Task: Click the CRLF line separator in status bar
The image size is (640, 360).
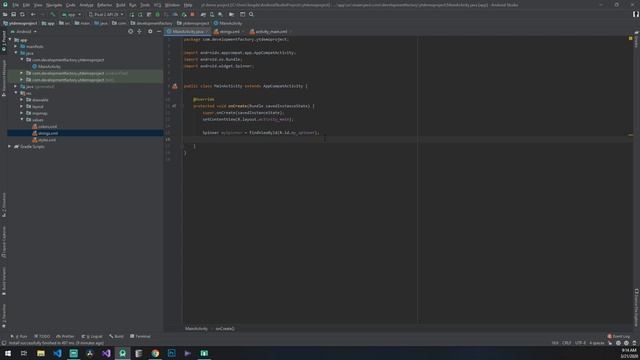Action: click(567, 343)
